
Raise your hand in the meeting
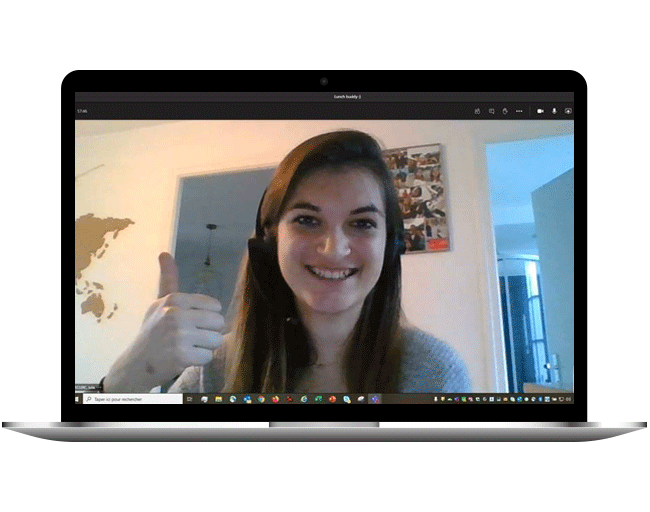click(505, 111)
